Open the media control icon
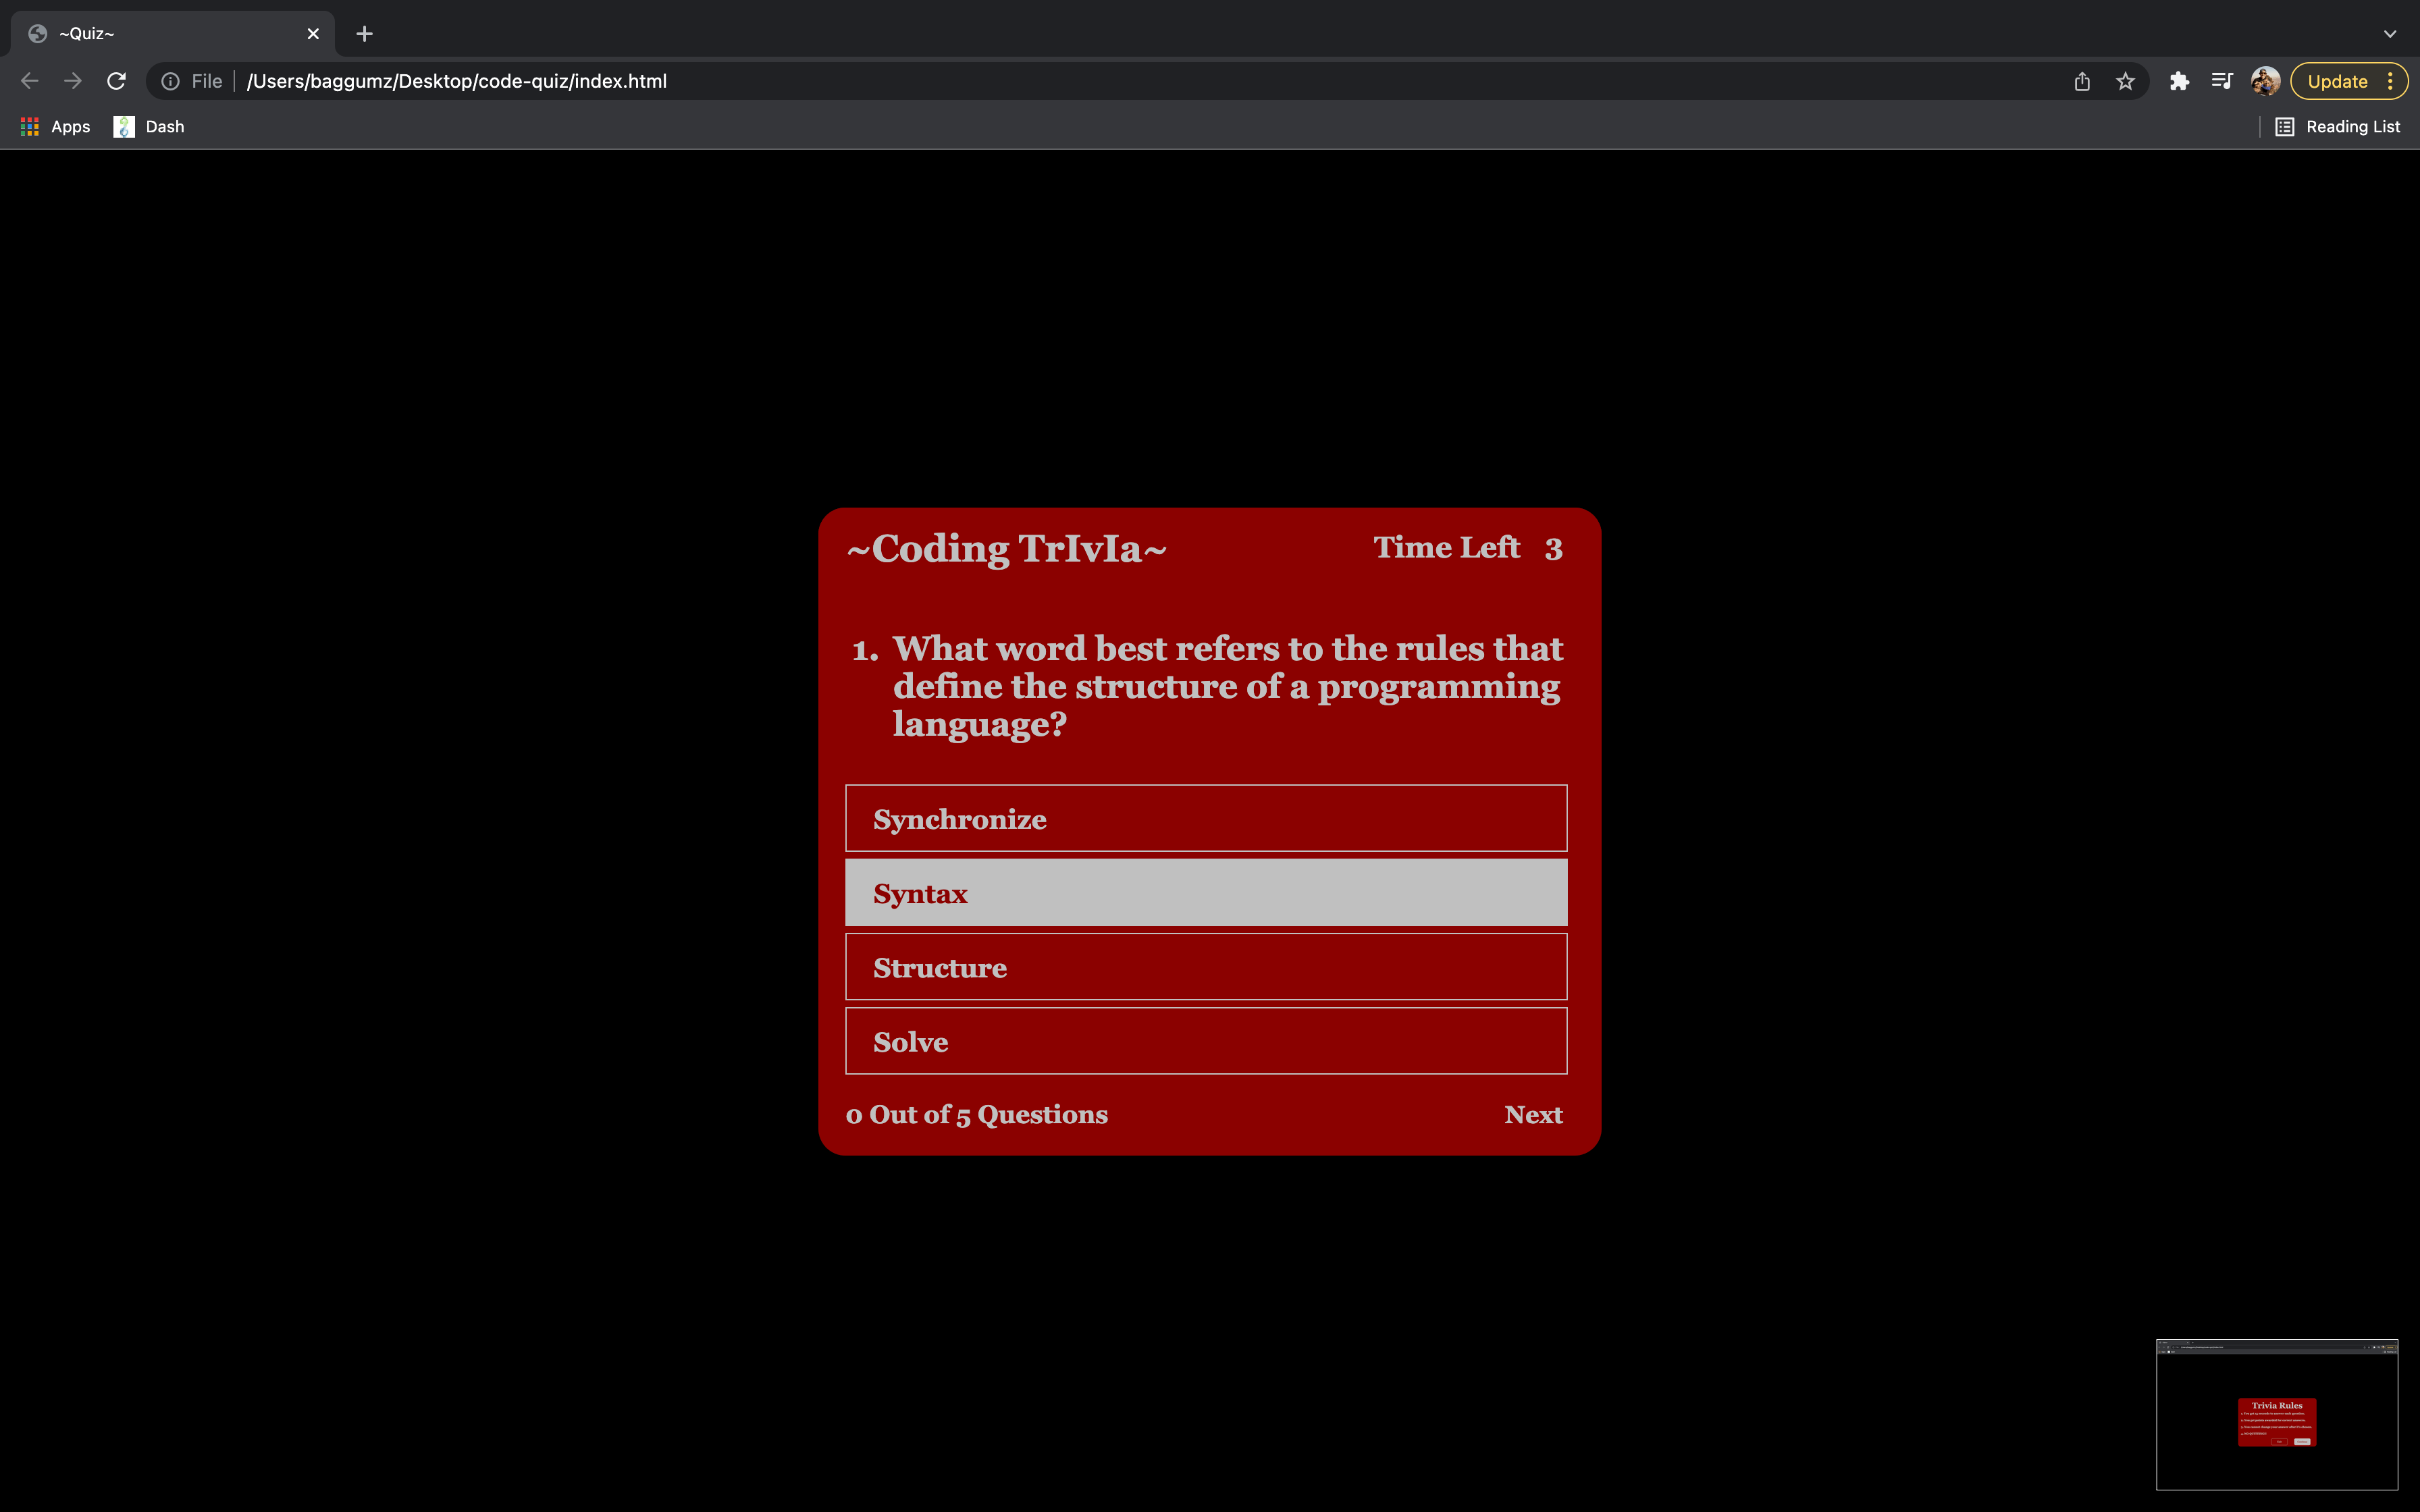2420x1512 pixels. tap(2222, 81)
